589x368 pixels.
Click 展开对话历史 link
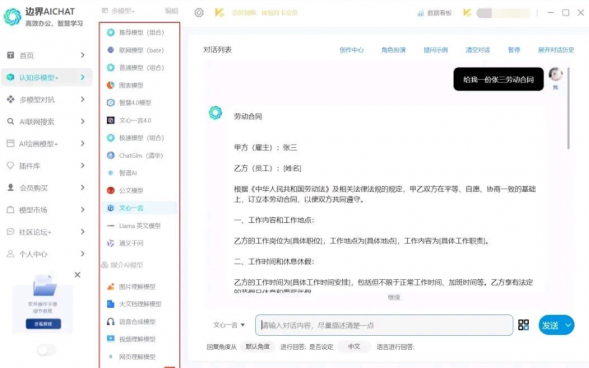[x=556, y=50]
